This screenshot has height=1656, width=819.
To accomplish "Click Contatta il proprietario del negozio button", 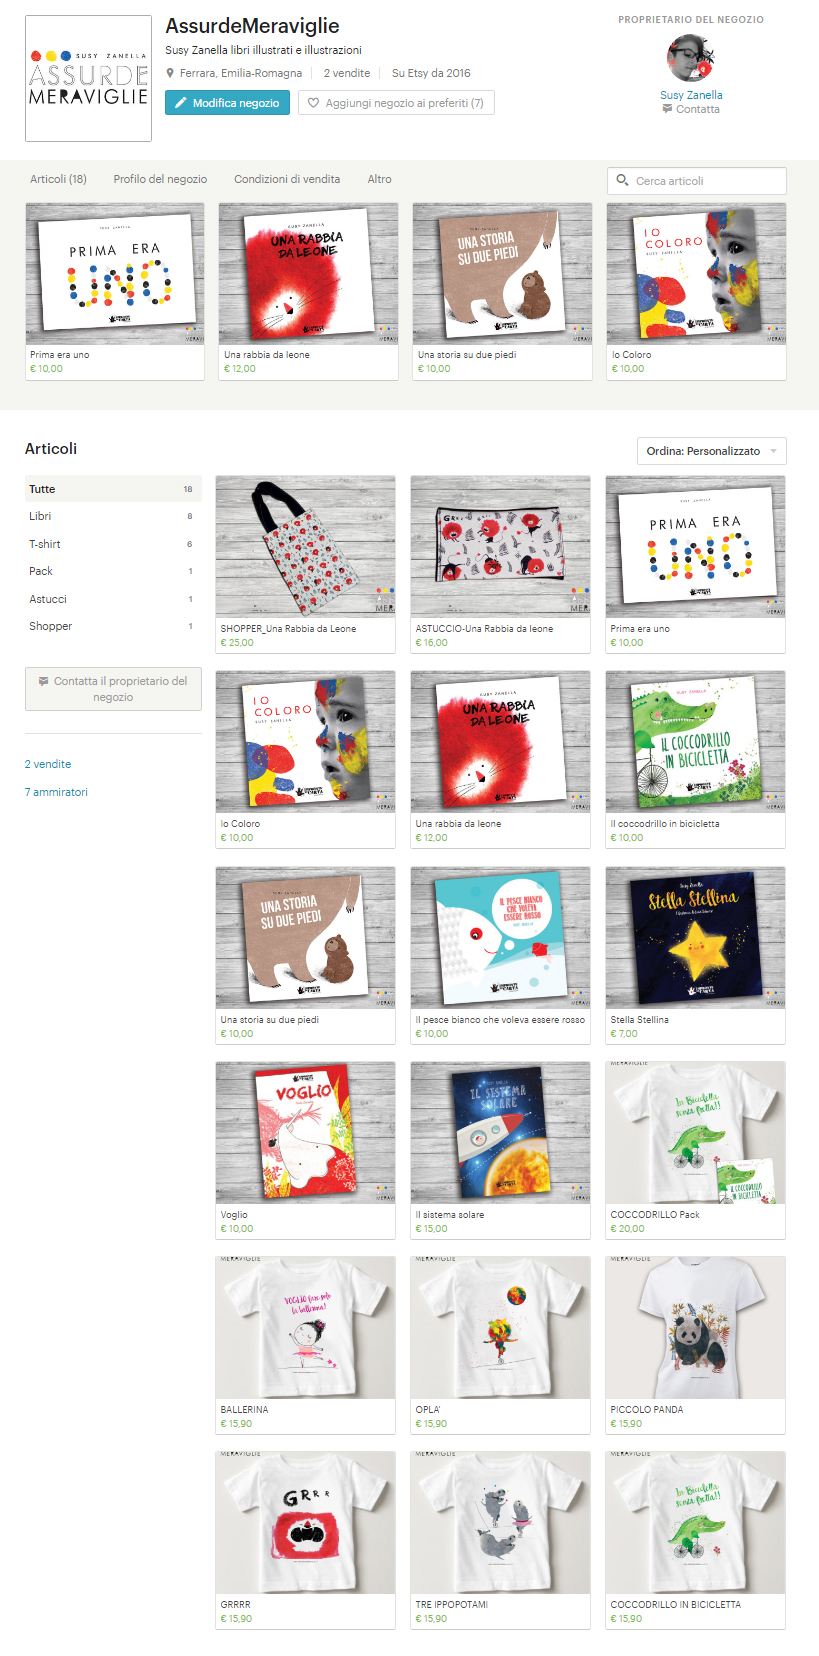I will click(x=113, y=689).
